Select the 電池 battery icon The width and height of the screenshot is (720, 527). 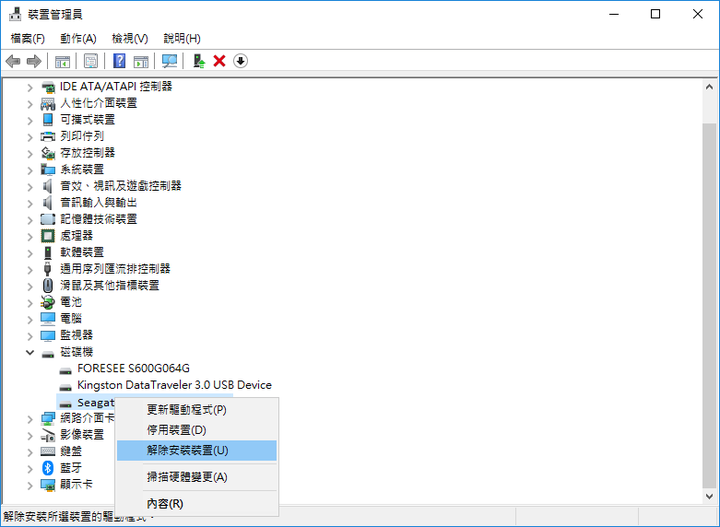(x=48, y=302)
